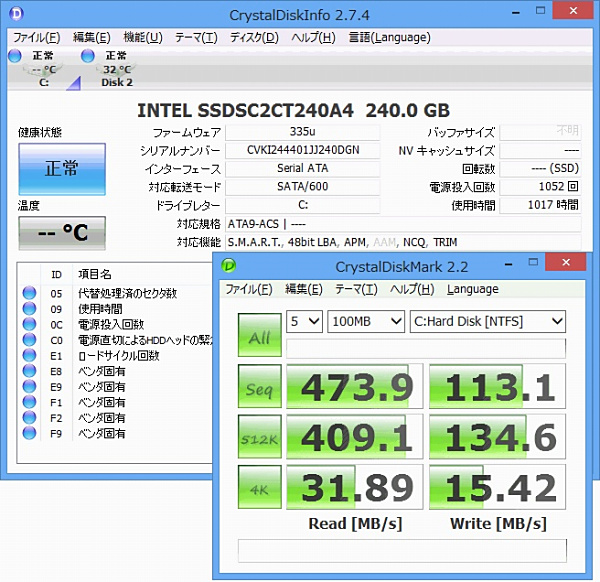The height and width of the screenshot is (582, 600).
Task: Open ディスク(D) menu in CrystalDiskInfo
Action: 254,37
